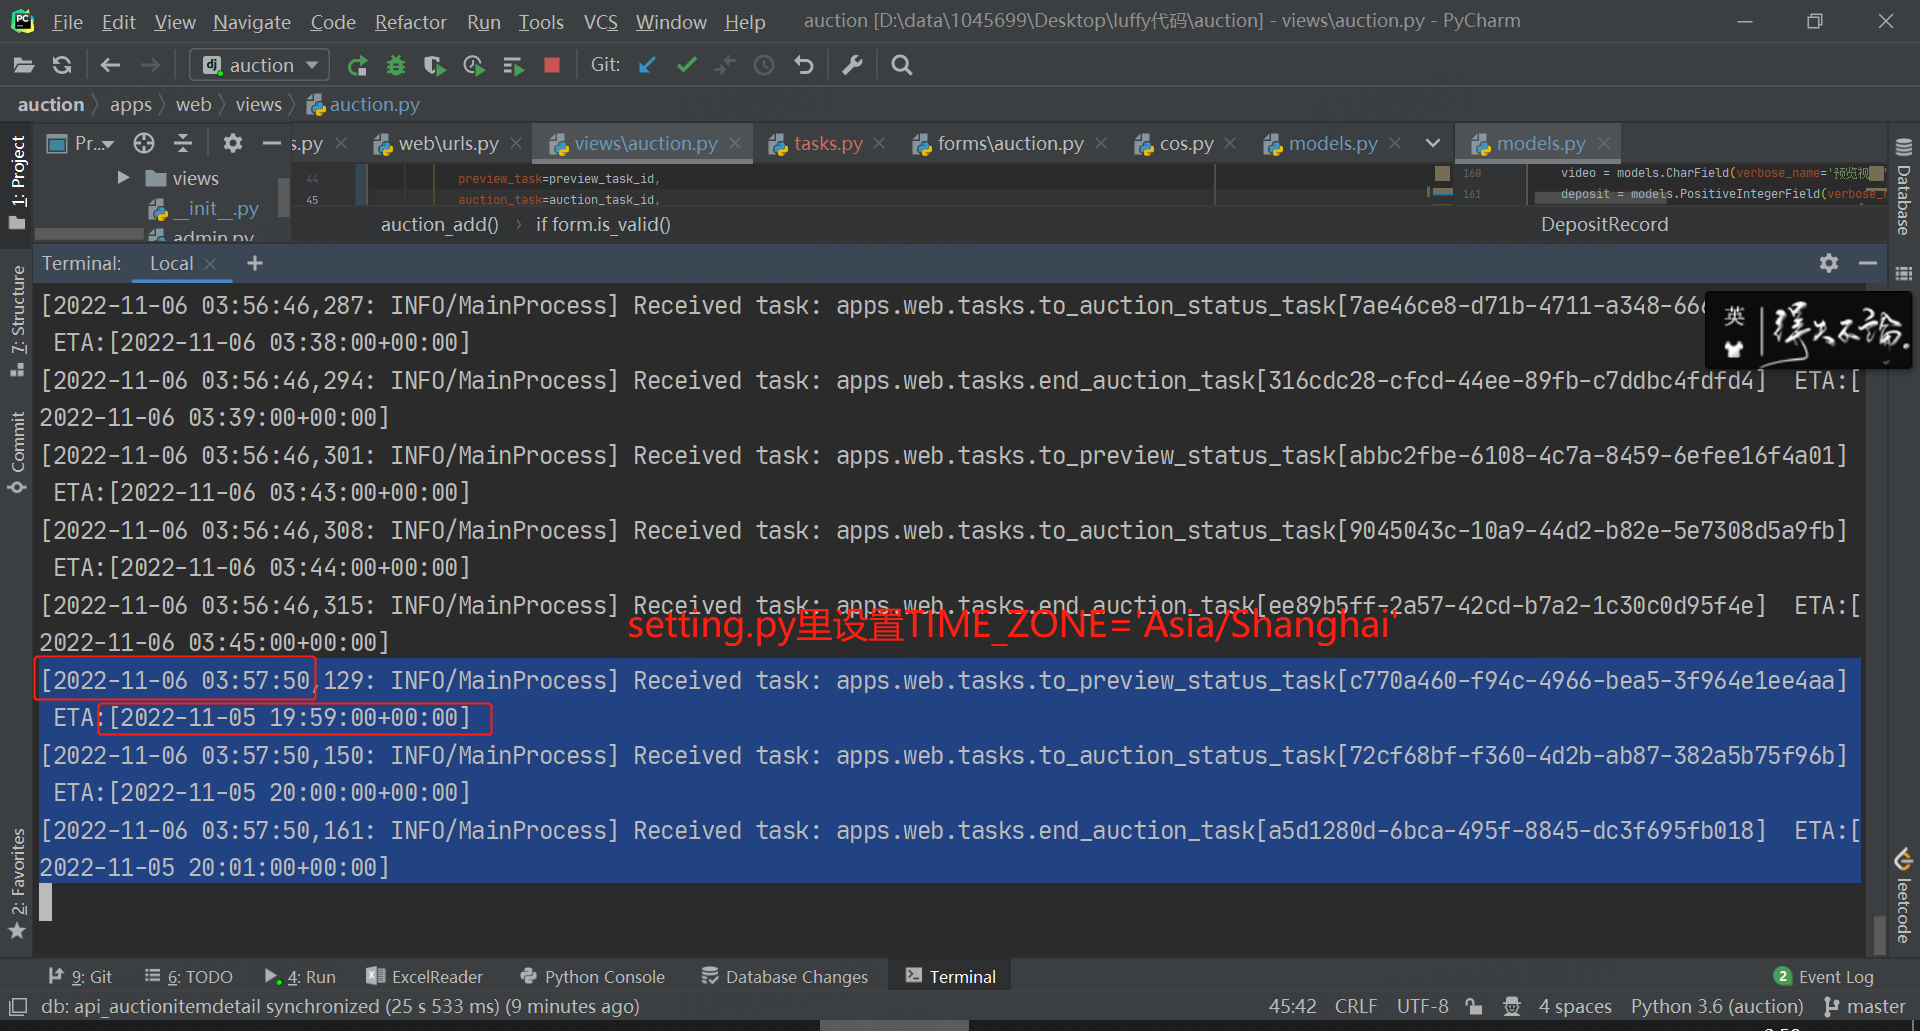The height and width of the screenshot is (1031, 1920).
Task: Close the Local terminal session
Action: [x=210, y=263]
